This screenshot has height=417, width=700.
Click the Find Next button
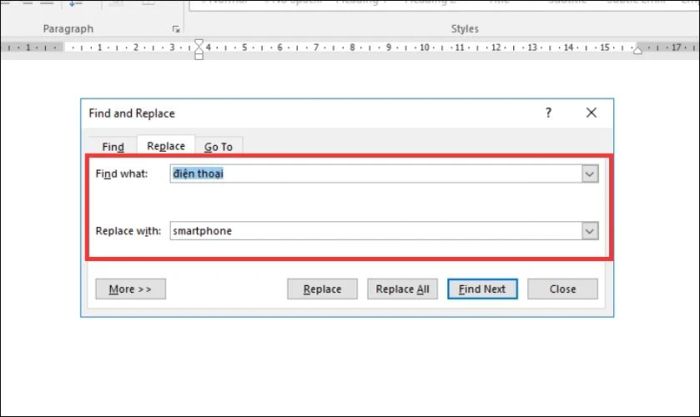click(x=482, y=289)
